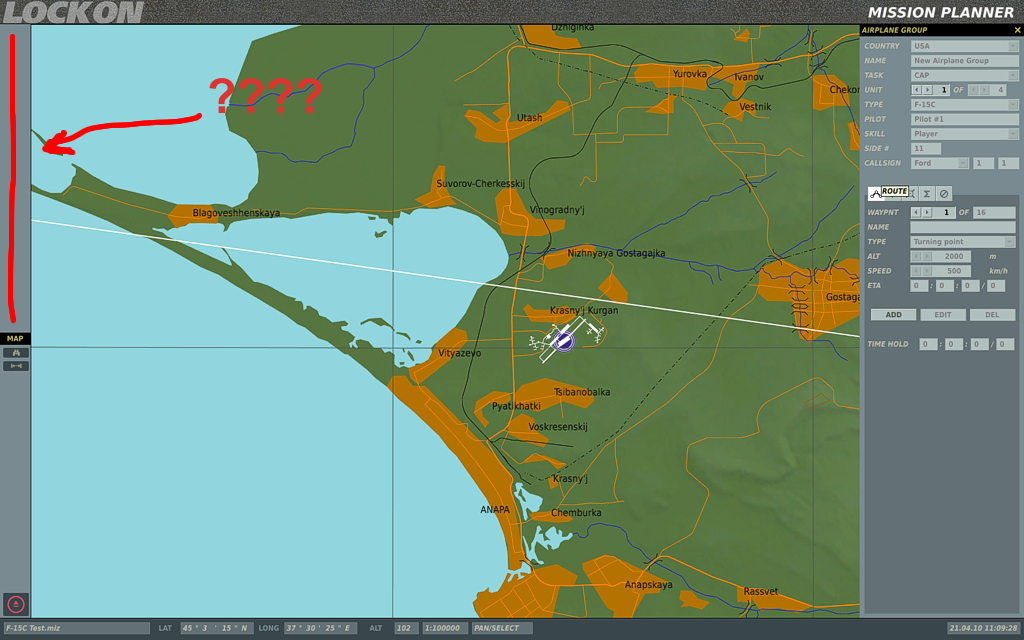This screenshot has width=1024, height=640.
Task: Click the Tsibanobalka town label on map
Action: (582, 392)
